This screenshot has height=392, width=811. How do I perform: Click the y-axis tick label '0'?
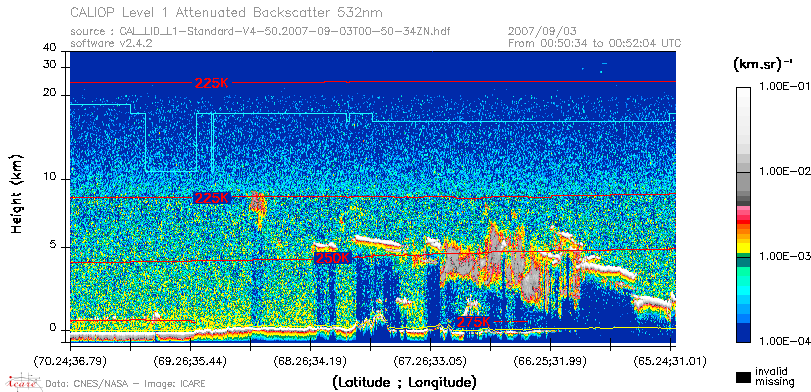53,327
